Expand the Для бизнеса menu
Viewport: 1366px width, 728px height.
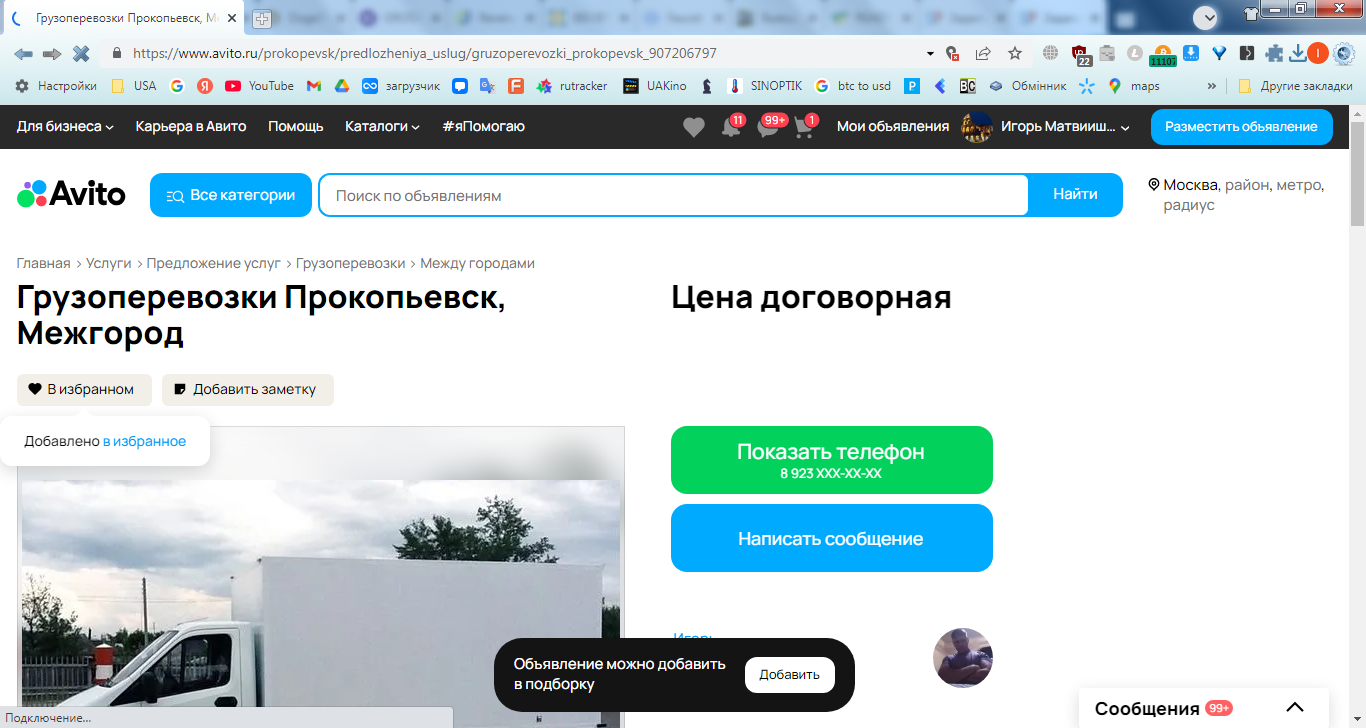click(x=65, y=127)
